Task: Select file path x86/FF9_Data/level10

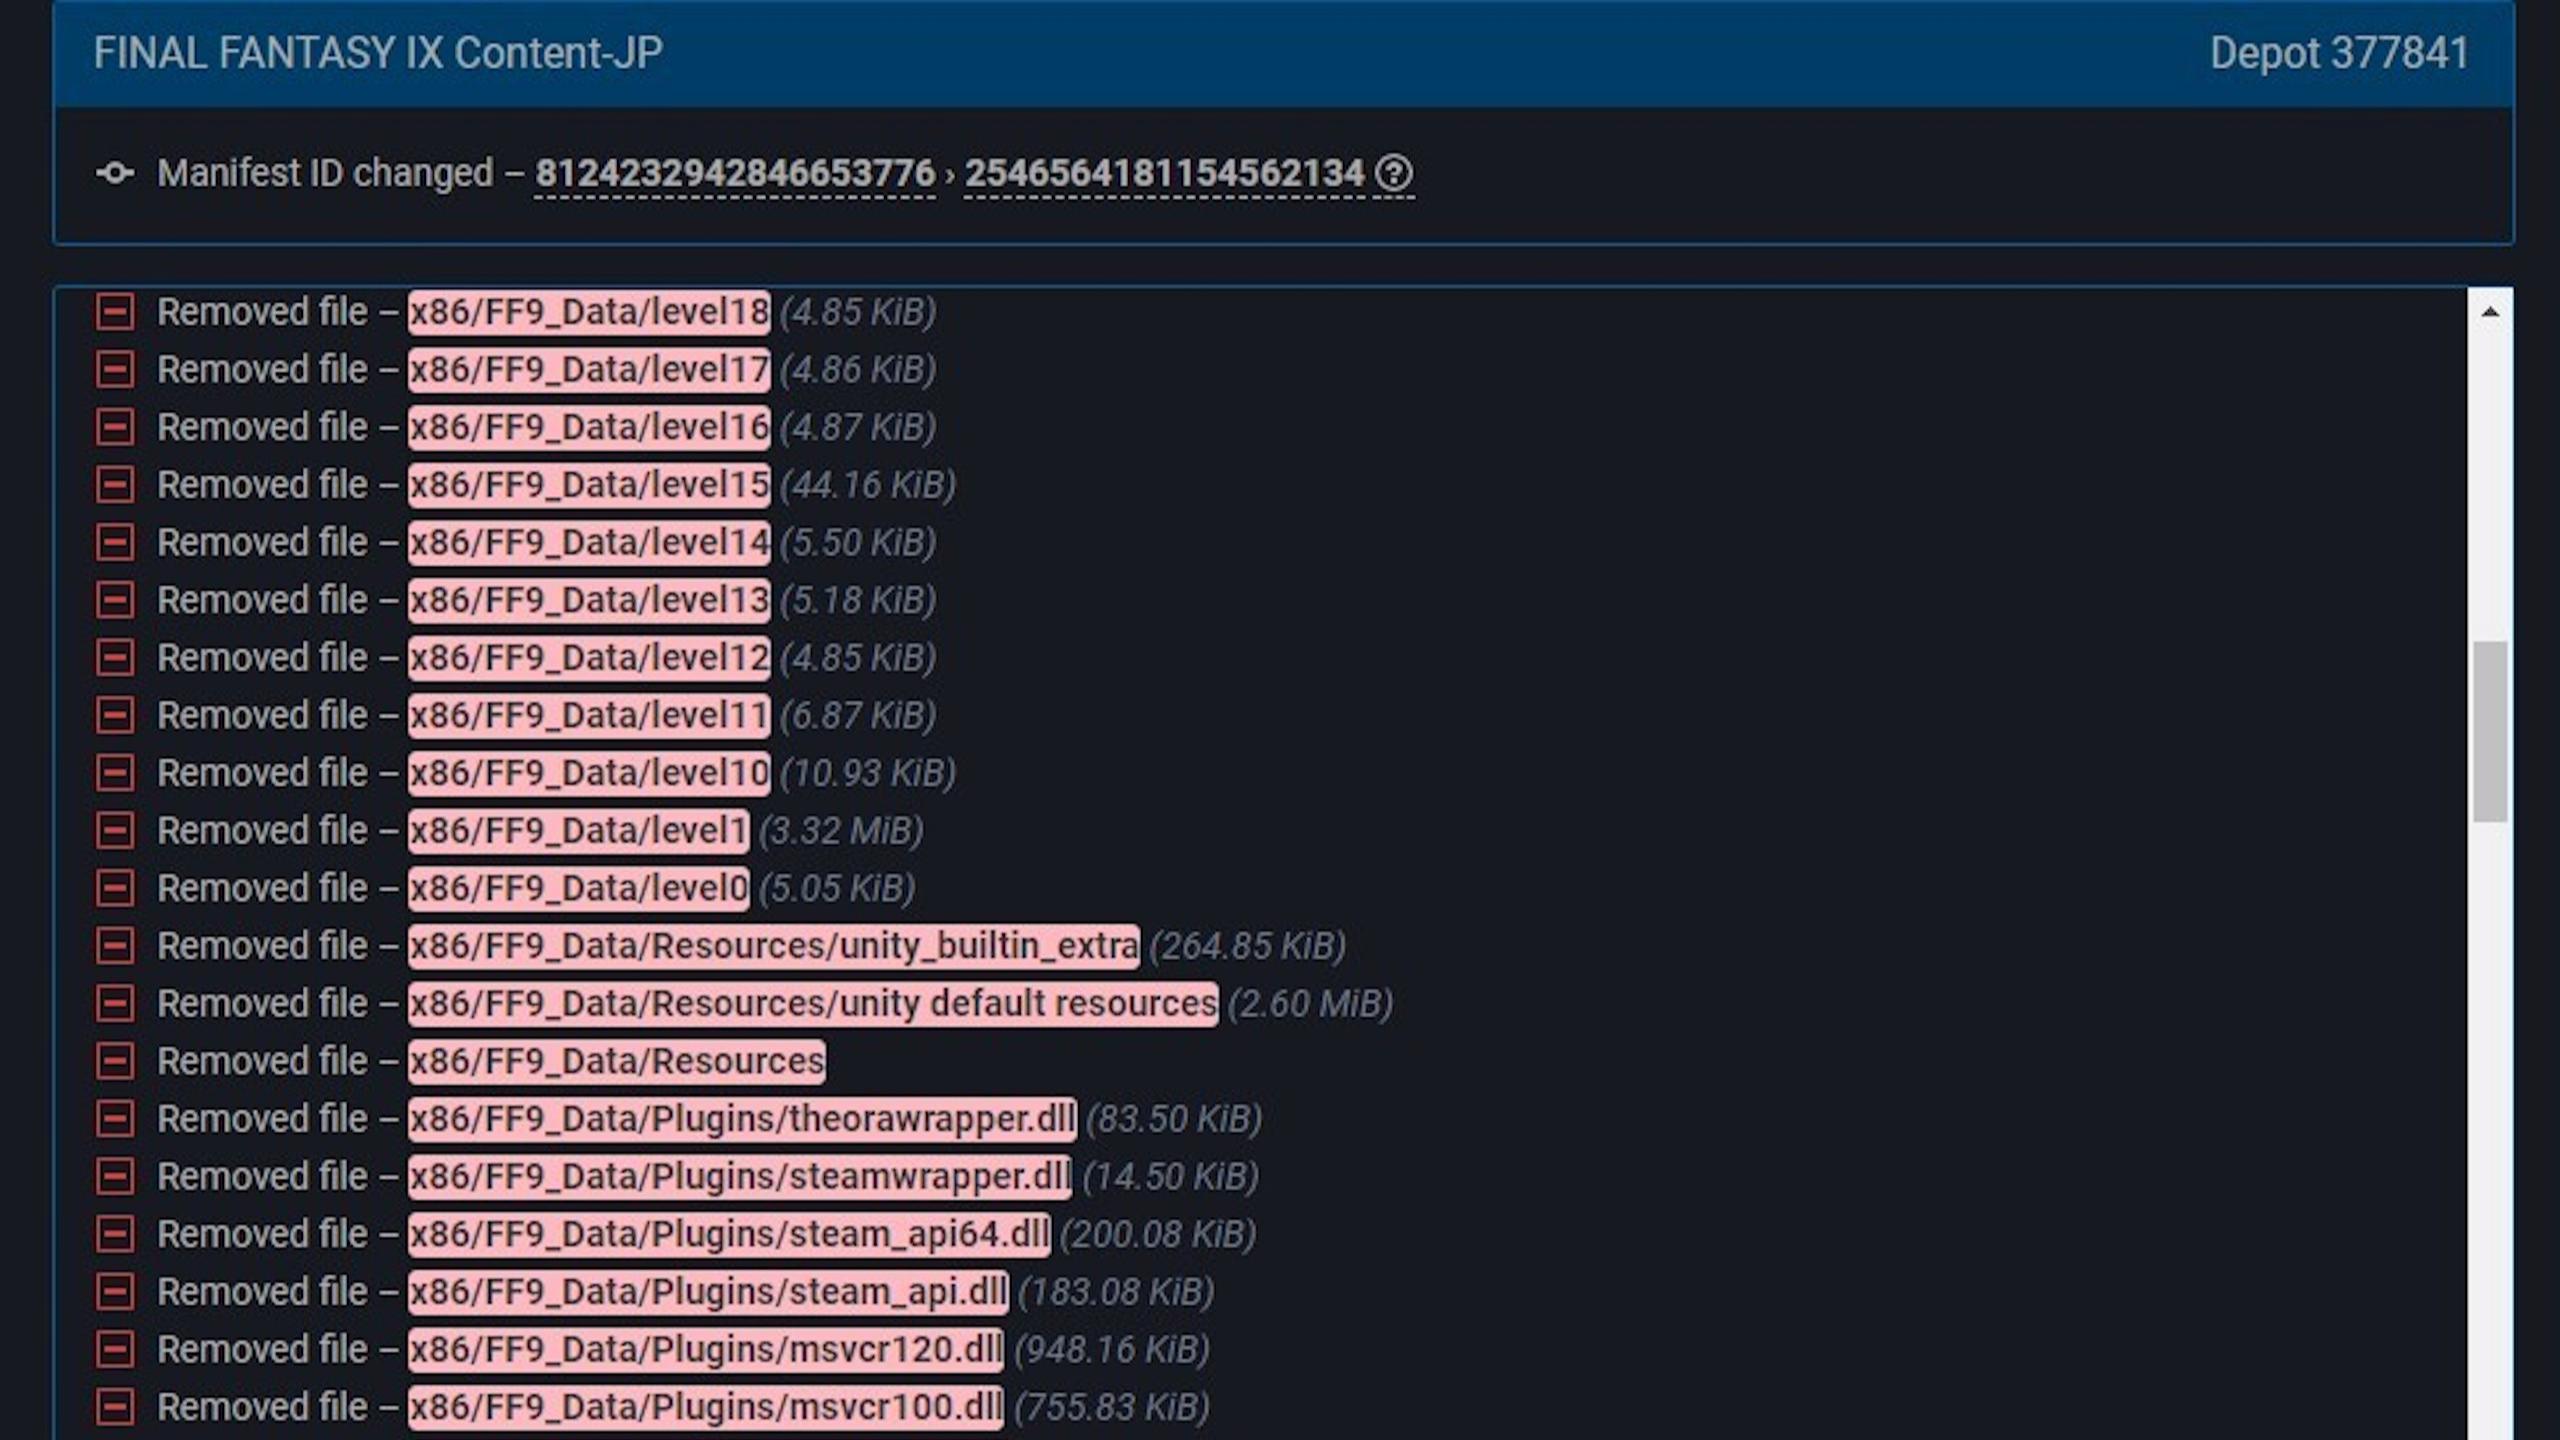Action: (x=589, y=773)
